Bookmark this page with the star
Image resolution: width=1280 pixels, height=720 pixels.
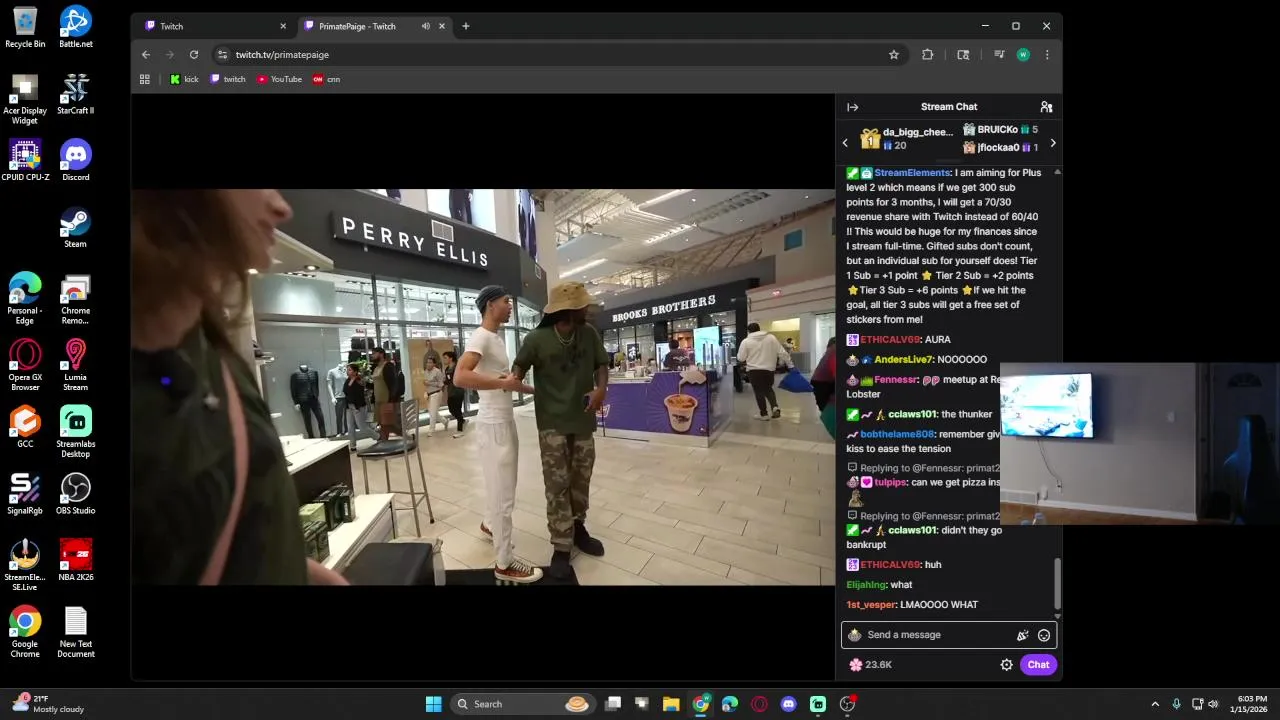pos(894,55)
